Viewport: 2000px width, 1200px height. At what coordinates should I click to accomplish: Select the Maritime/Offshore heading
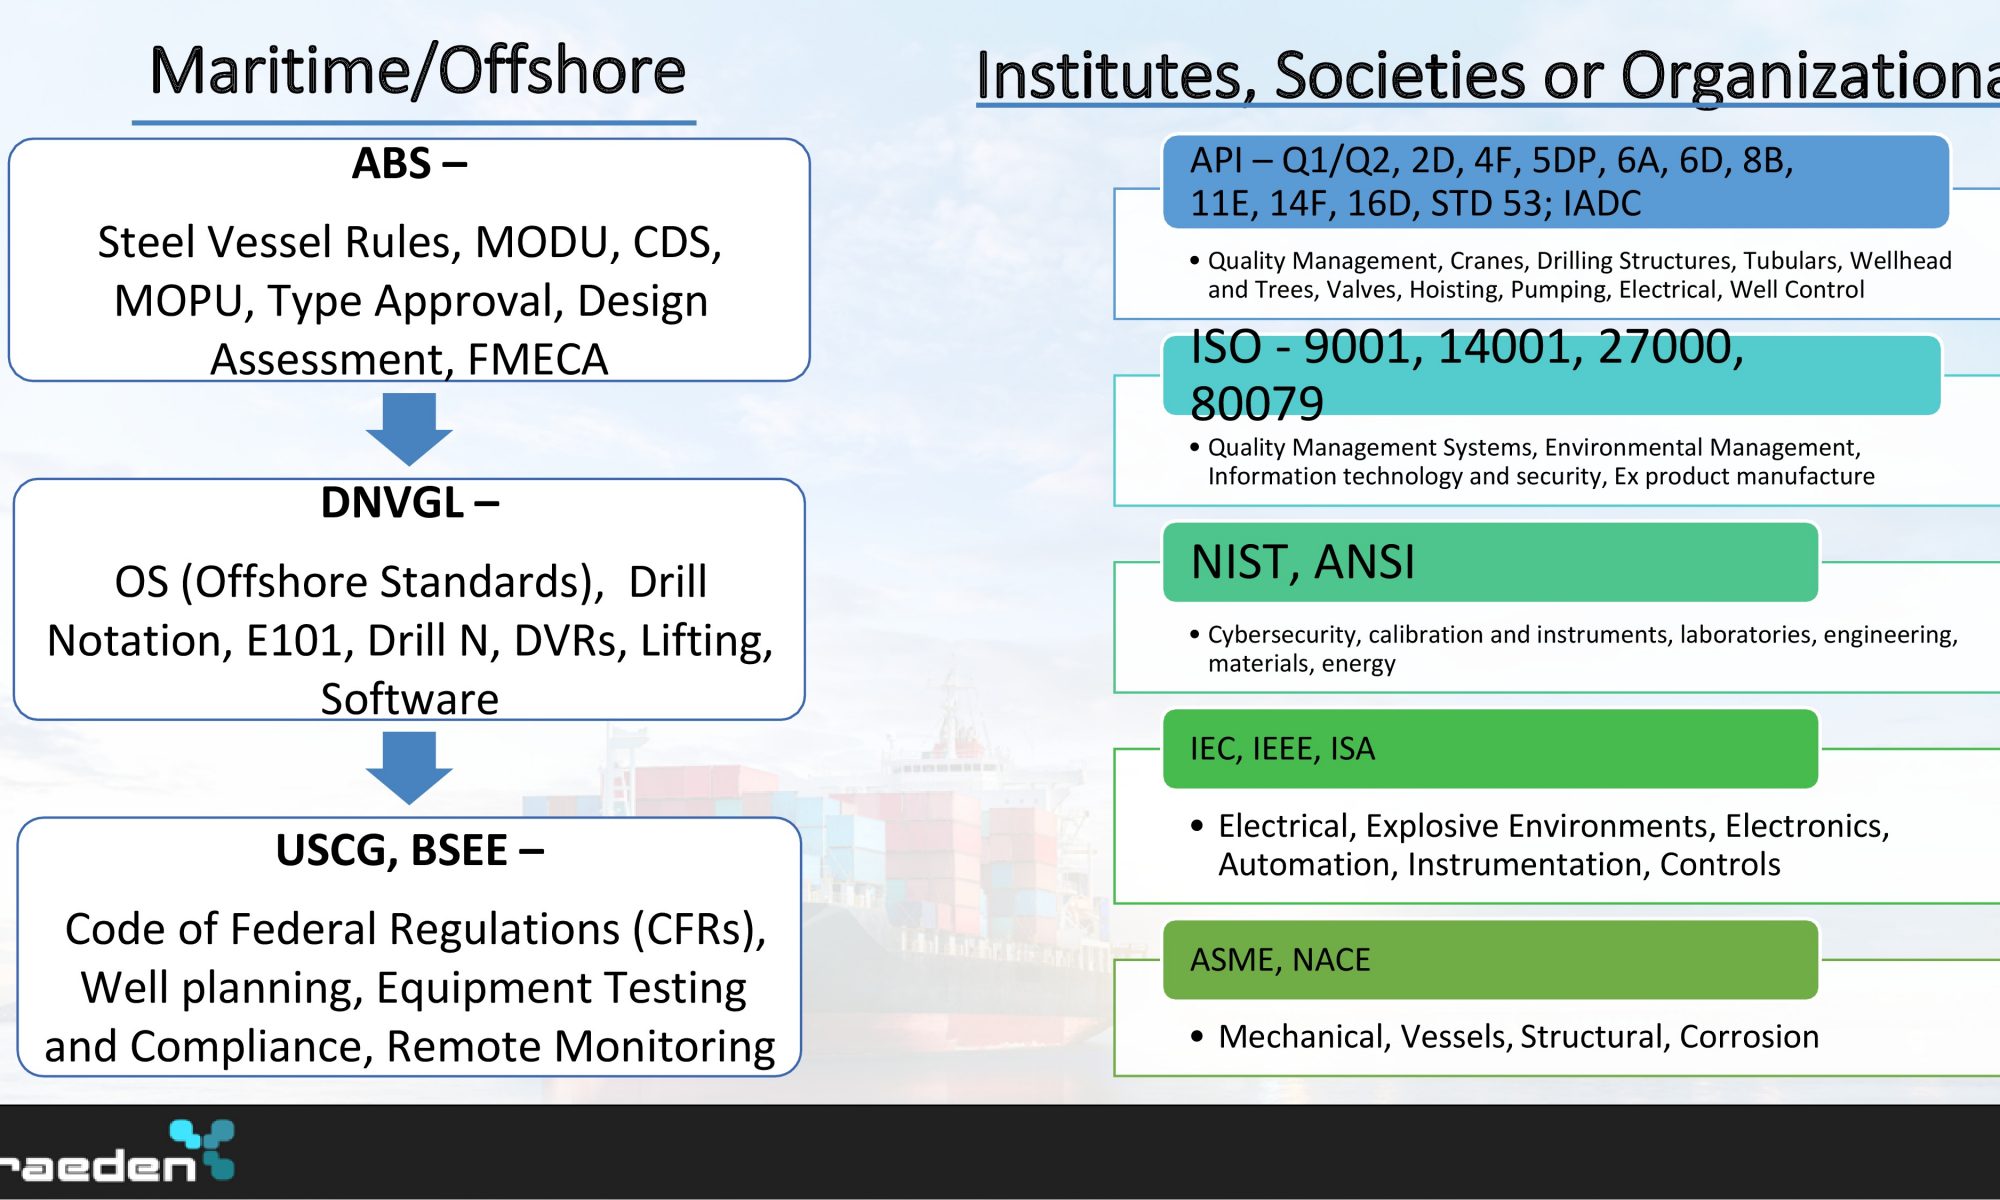coord(417,71)
